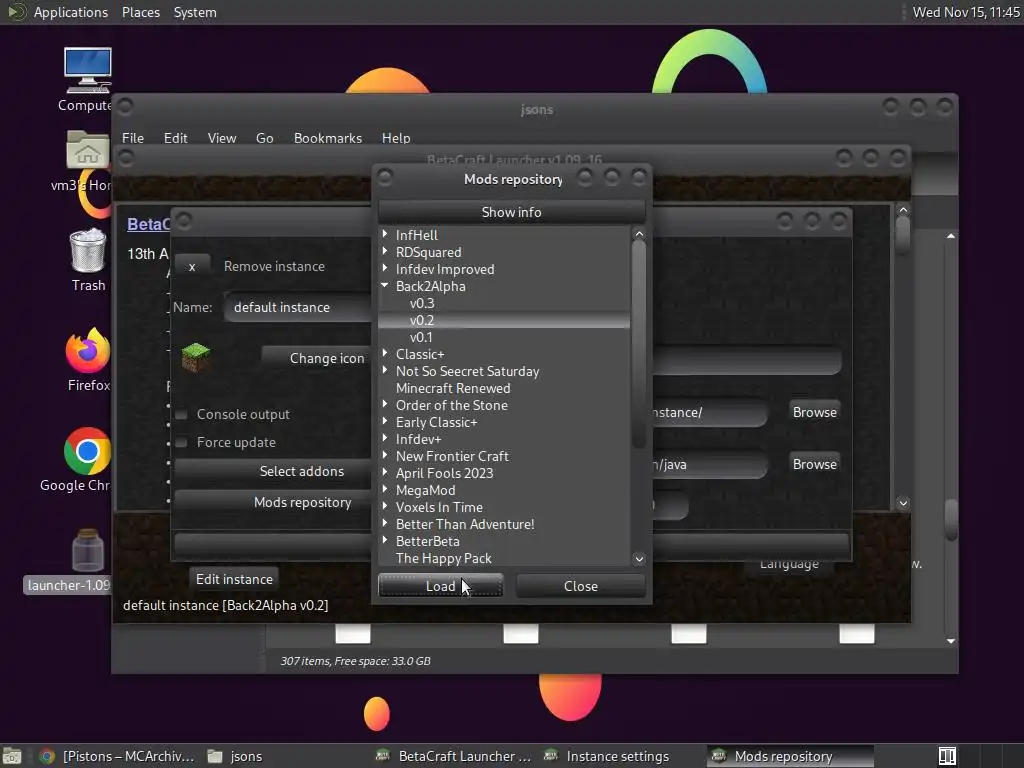Switch to BetaCraft Launcher taskbar item
The width and height of the screenshot is (1024, 768).
pos(455,756)
